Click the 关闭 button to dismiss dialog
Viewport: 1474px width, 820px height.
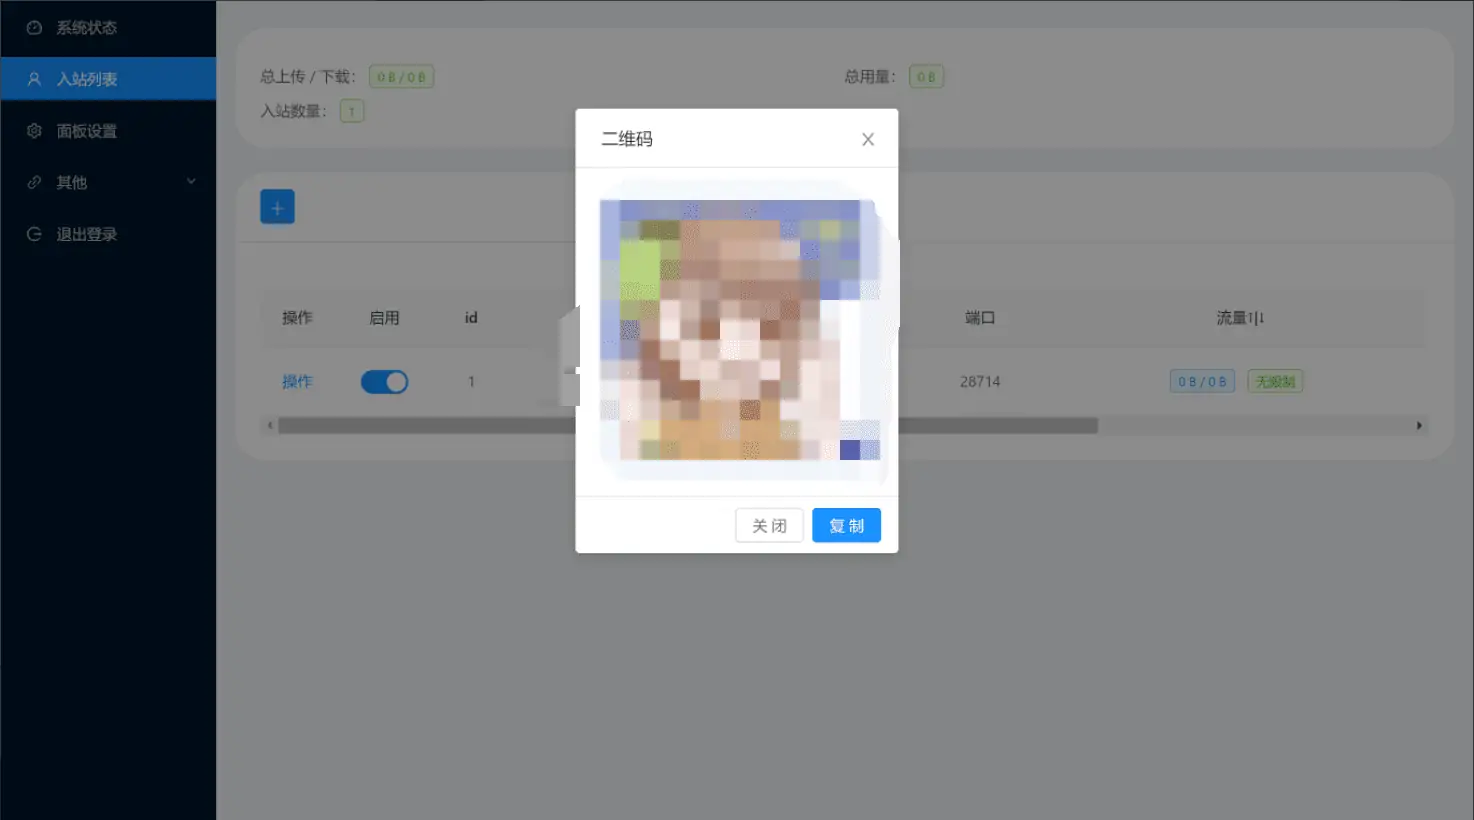[768, 525]
